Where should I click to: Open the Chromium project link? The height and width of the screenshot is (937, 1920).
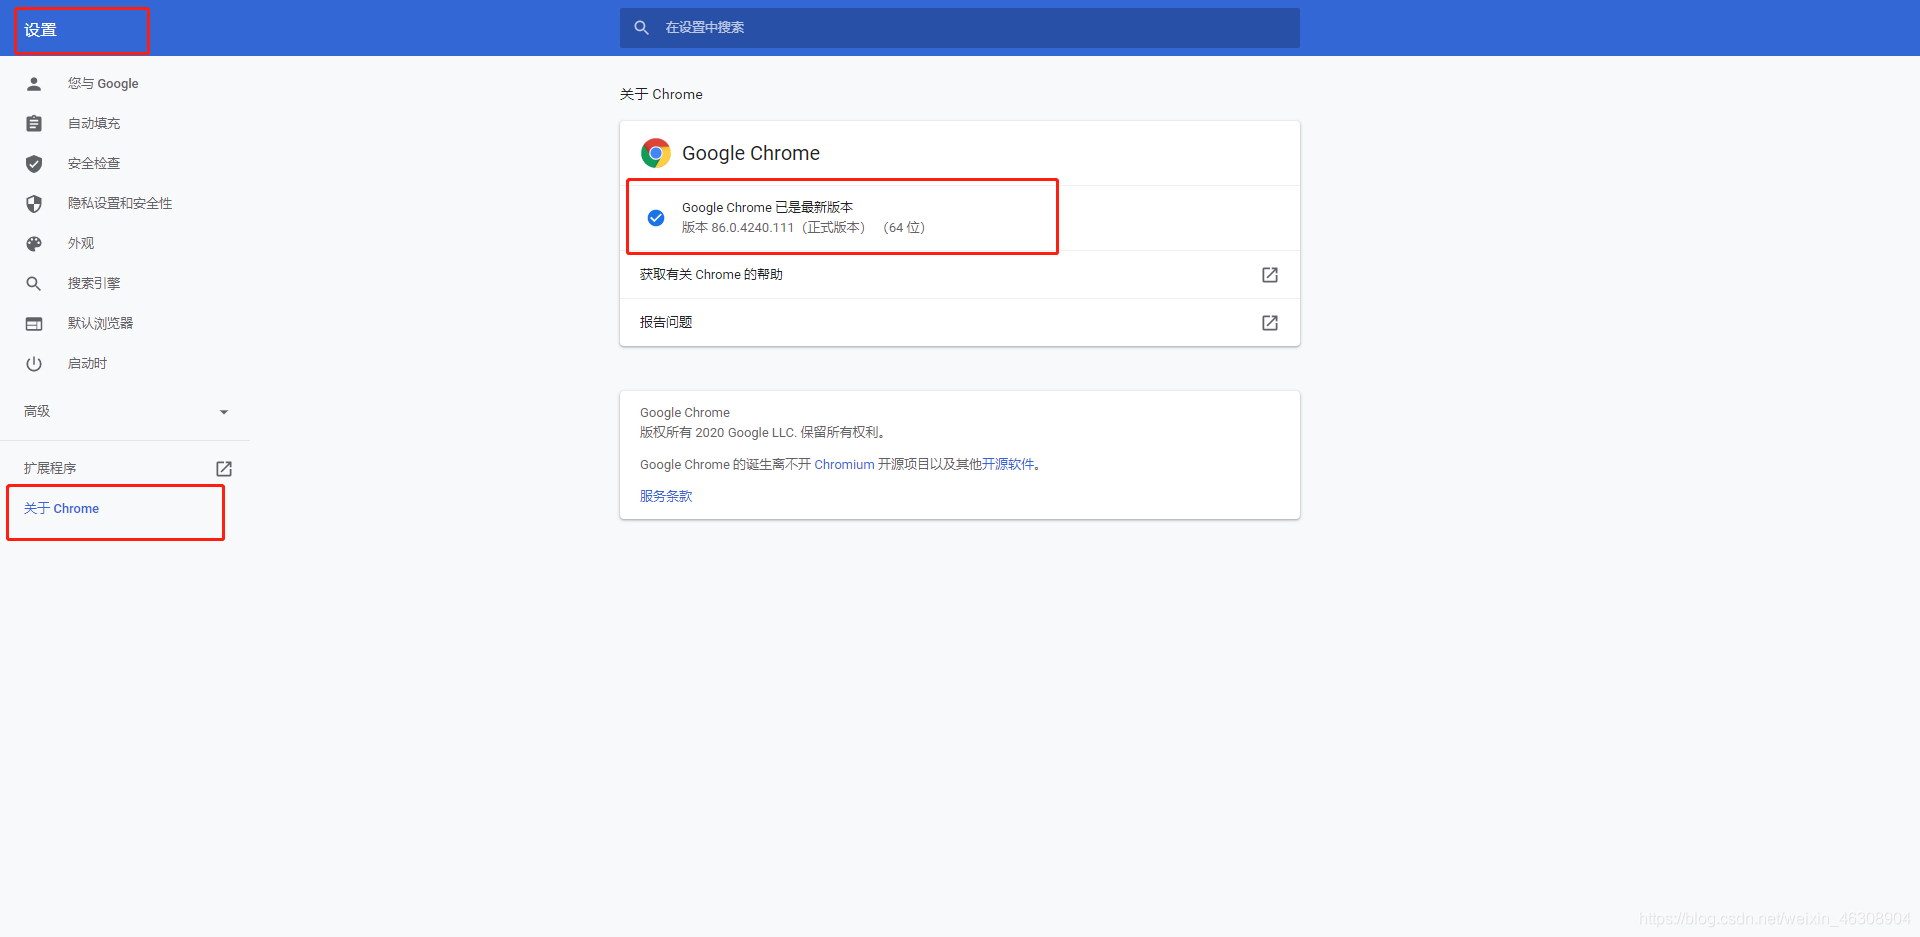pos(844,465)
